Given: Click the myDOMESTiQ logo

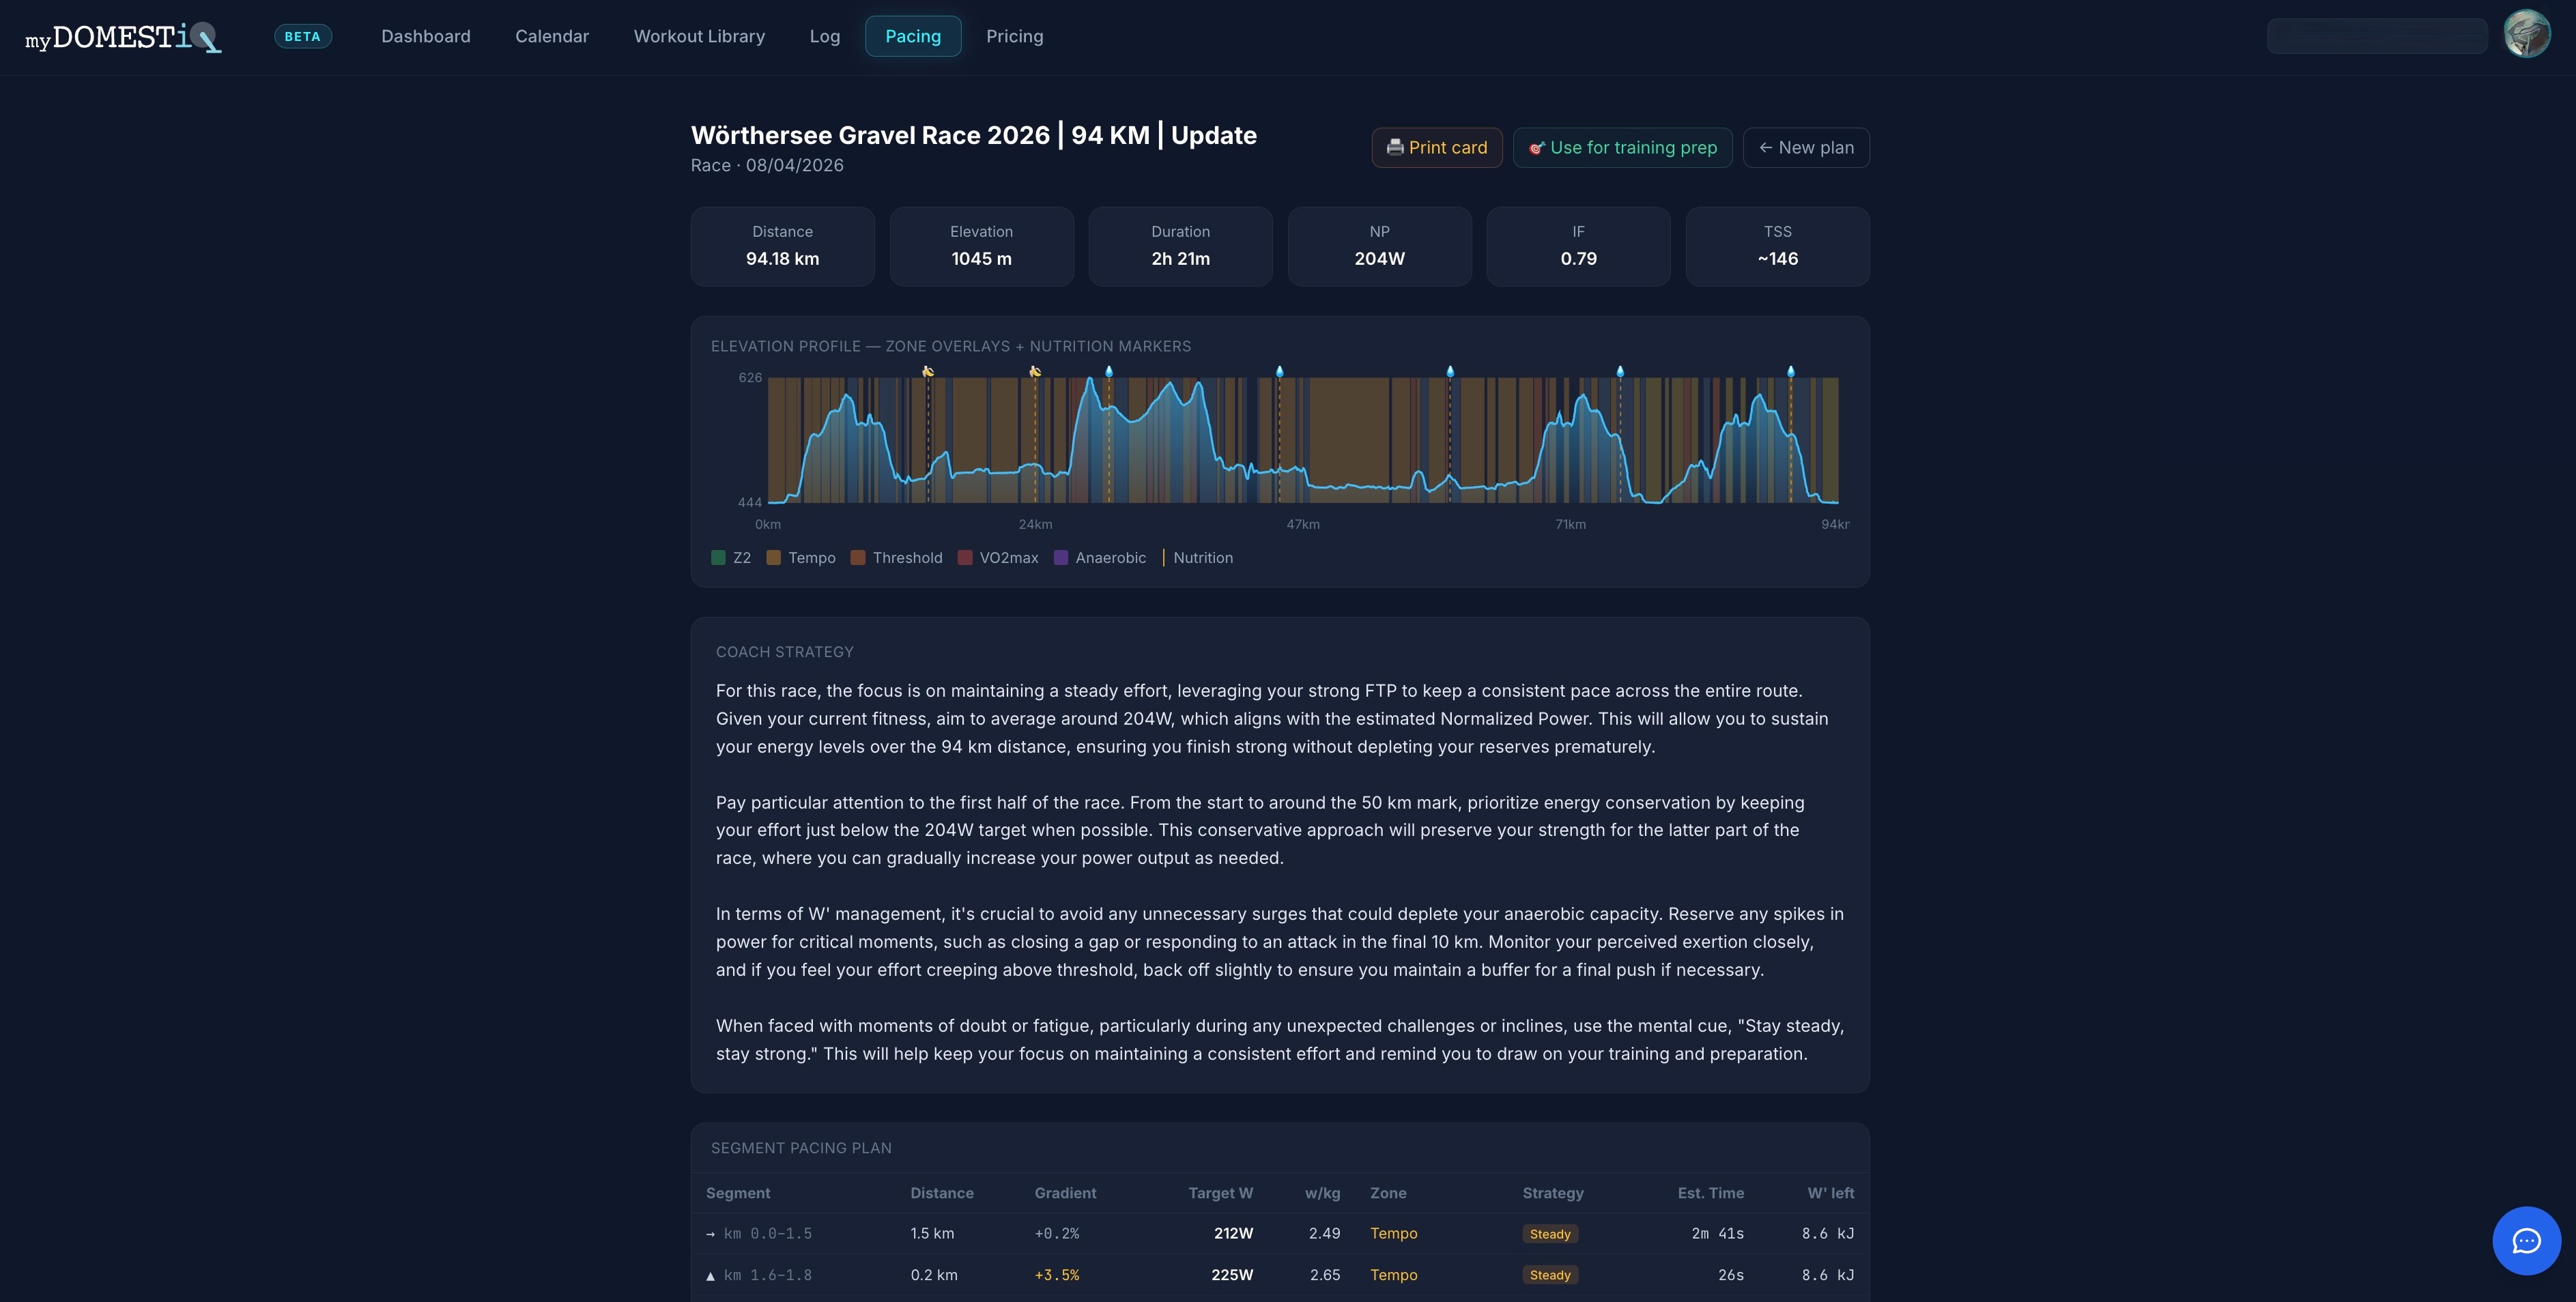Looking at the screenshot, I should click(123, 37).
